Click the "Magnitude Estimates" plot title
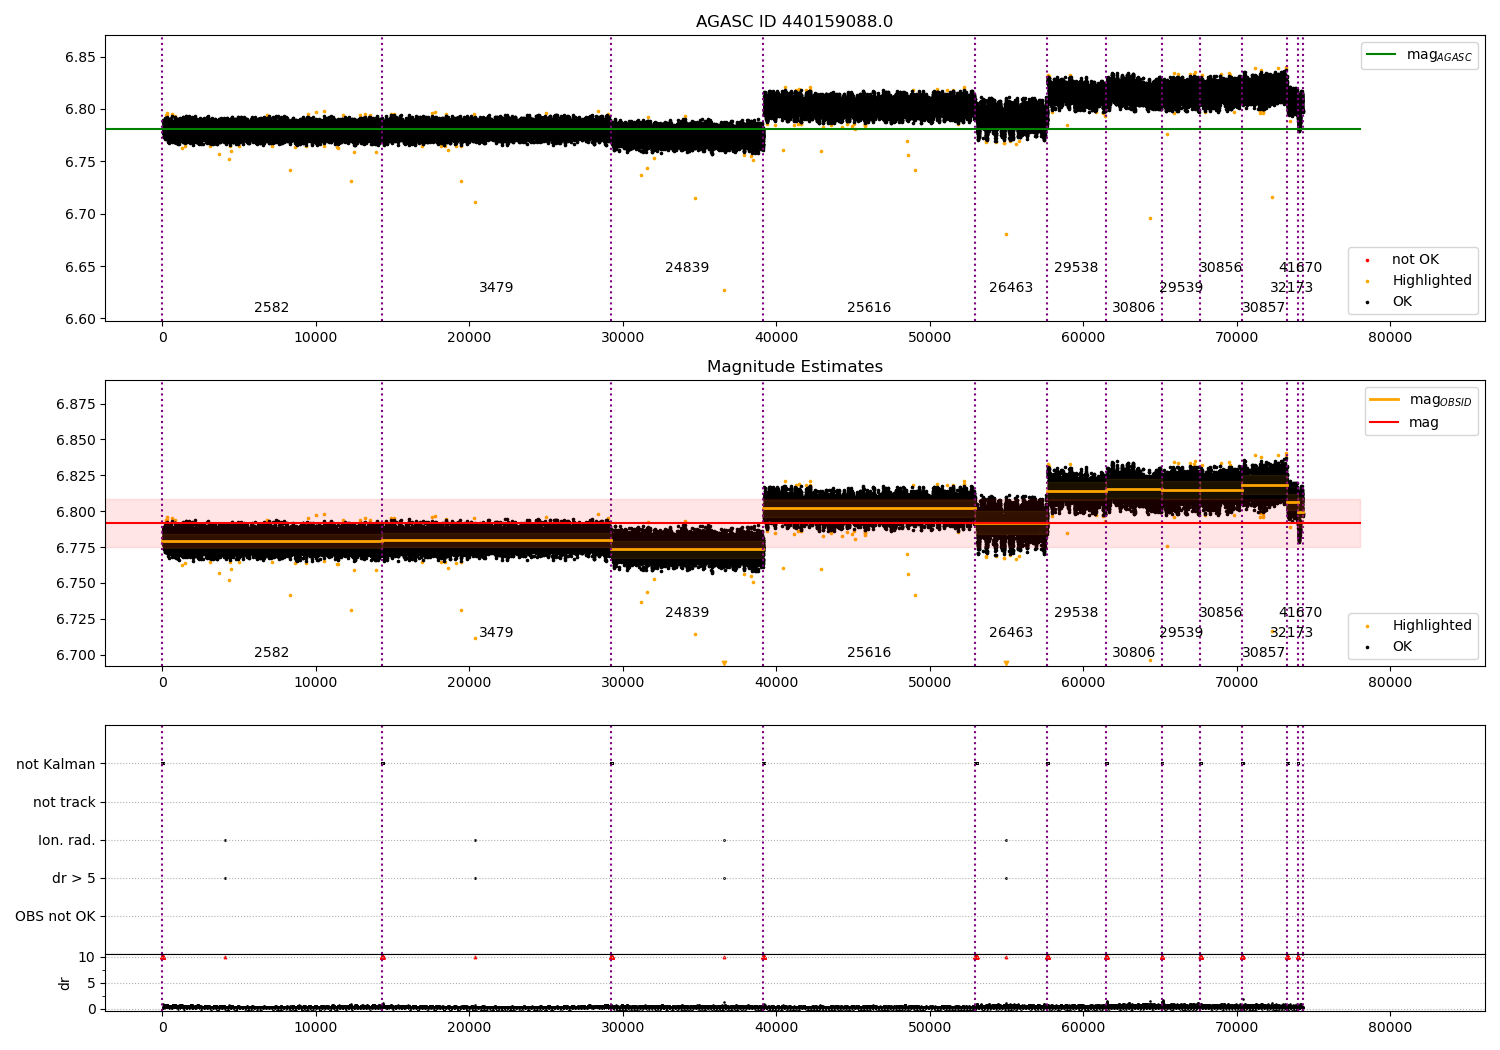 pos(794,367)
